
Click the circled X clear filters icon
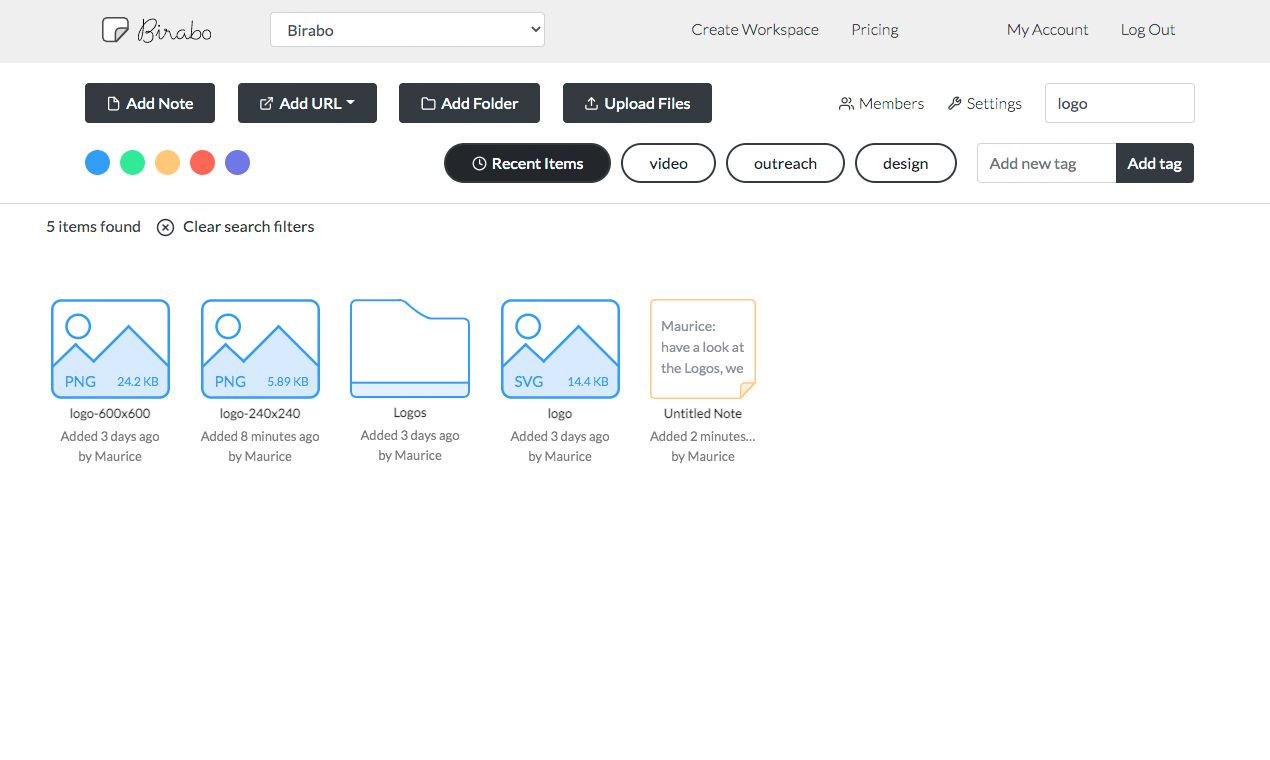[166, 227]
